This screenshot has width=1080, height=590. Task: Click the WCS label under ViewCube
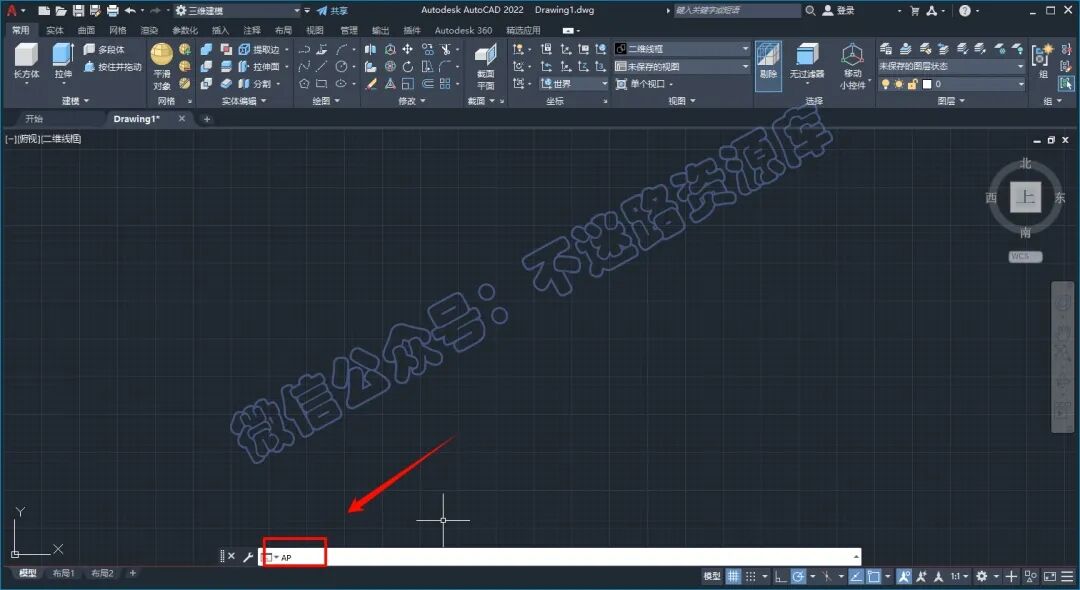coord(1025,256)
